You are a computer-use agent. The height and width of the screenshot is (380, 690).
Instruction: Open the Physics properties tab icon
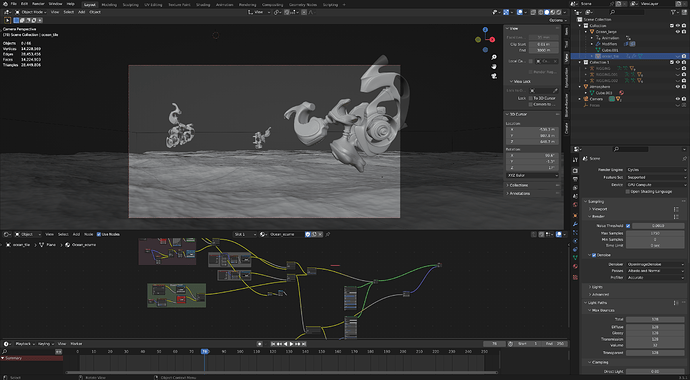[575, 241]
